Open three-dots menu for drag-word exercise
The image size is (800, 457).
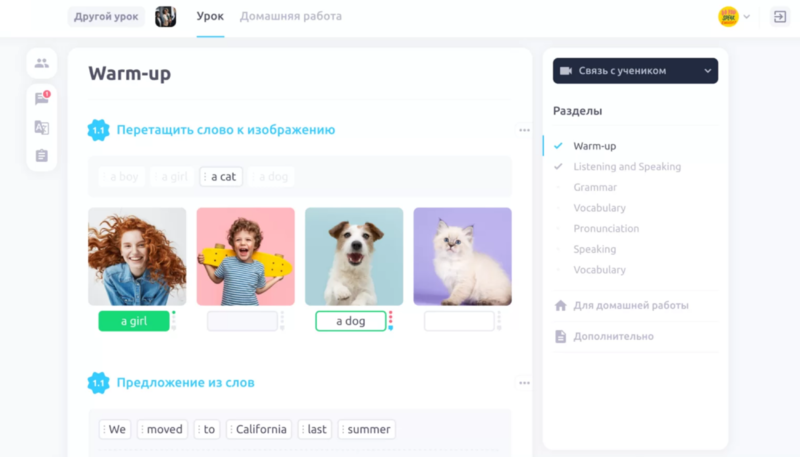coord(524,130)
